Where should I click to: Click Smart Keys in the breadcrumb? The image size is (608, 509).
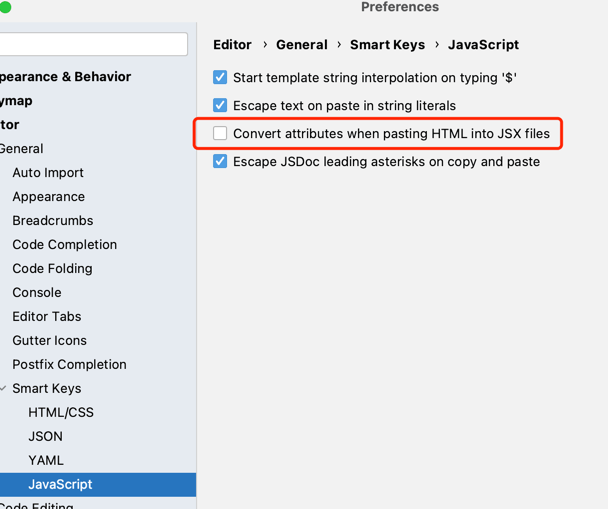(387, 45)
